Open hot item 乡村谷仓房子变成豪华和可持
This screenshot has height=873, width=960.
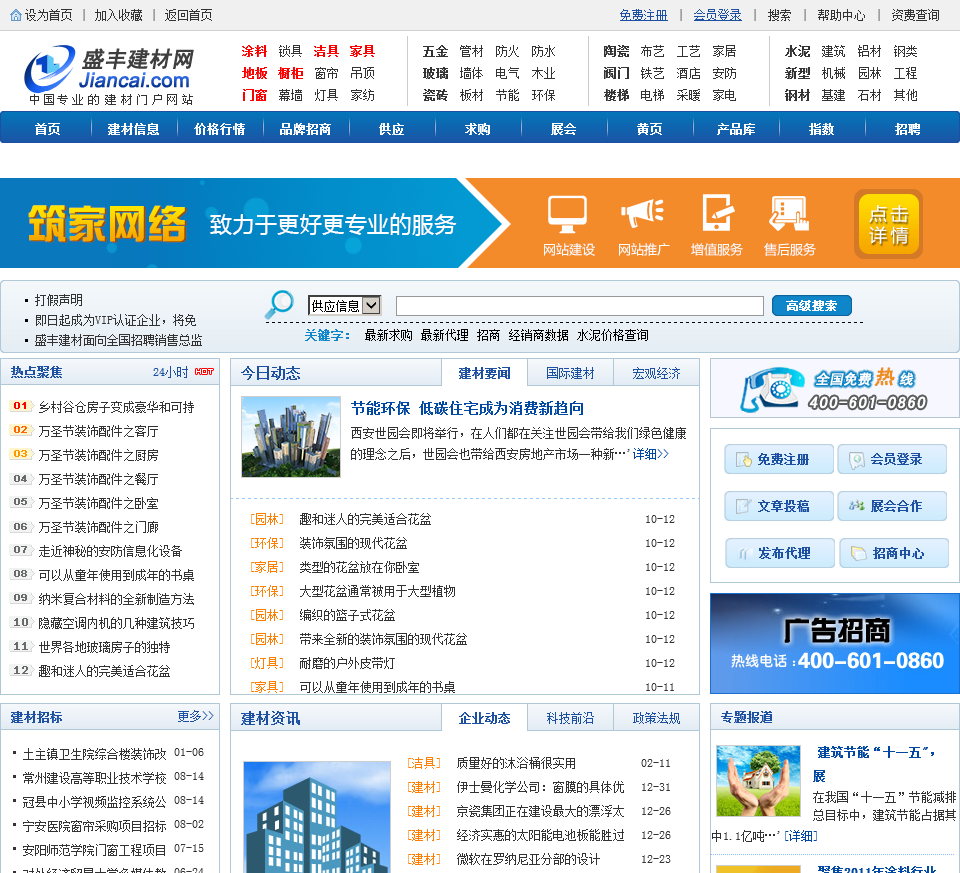click(x=116, y=407)
